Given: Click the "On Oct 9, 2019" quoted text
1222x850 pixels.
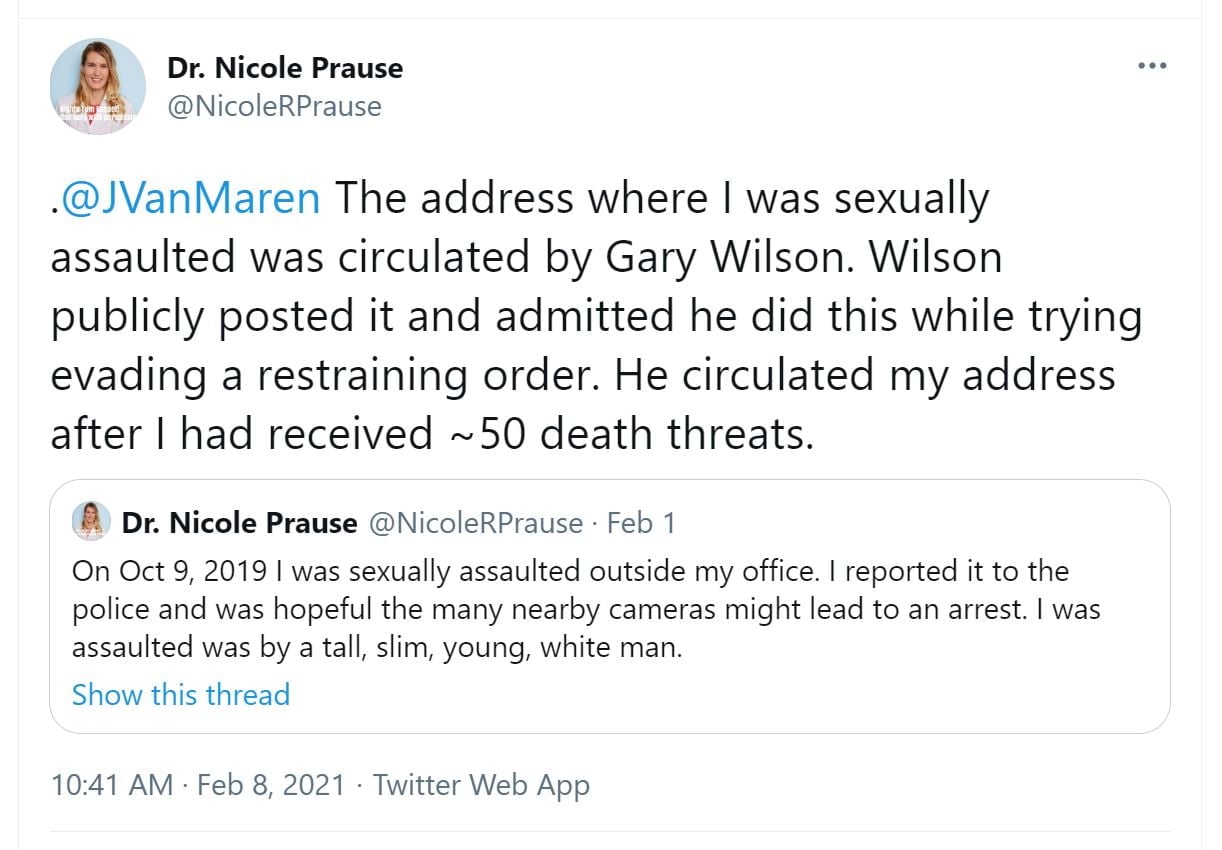Looking at the screenshot, I should click(170, 571).
